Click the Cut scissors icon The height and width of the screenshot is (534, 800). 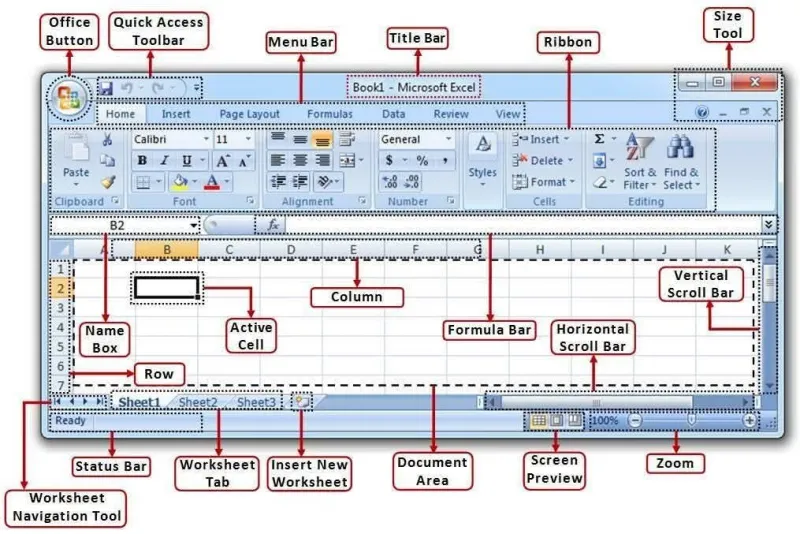click(x=107, y=139)
